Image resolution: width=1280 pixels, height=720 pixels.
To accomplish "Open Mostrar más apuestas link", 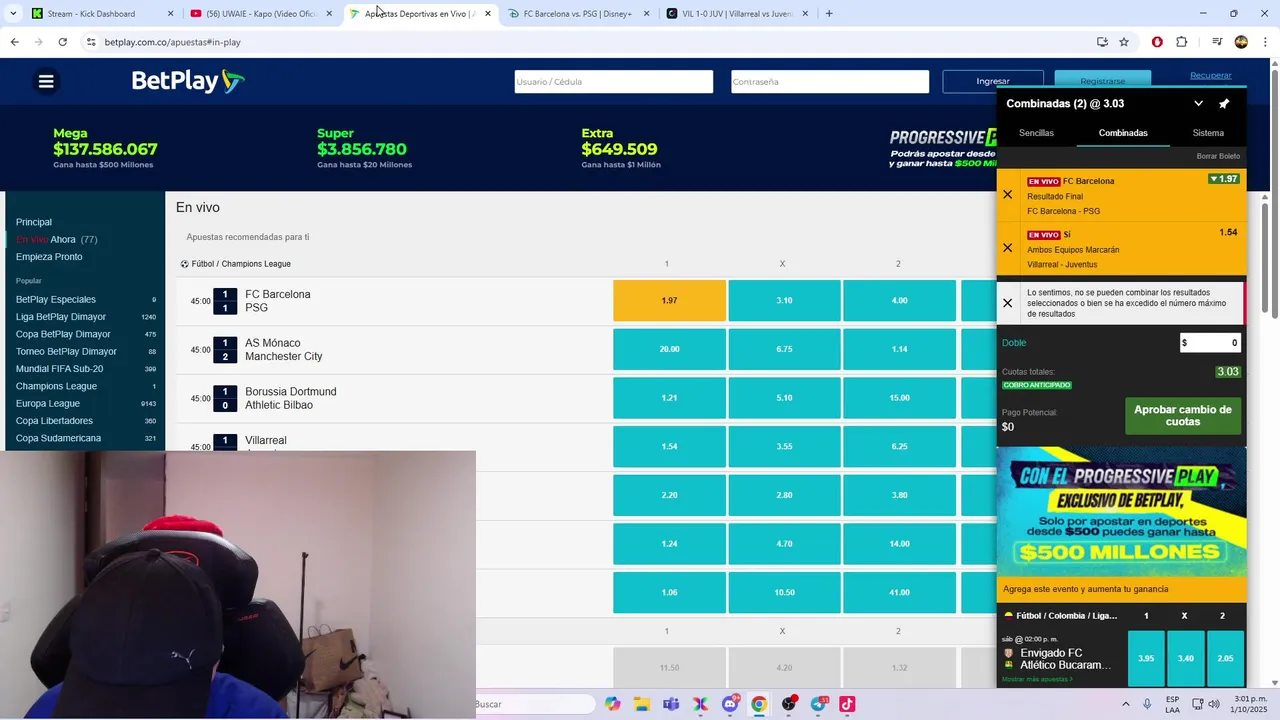I will [1037, 679].
